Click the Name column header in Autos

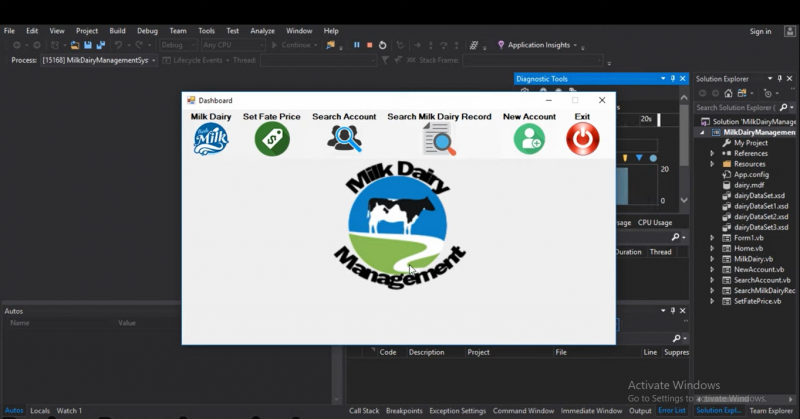pos(20,323)
